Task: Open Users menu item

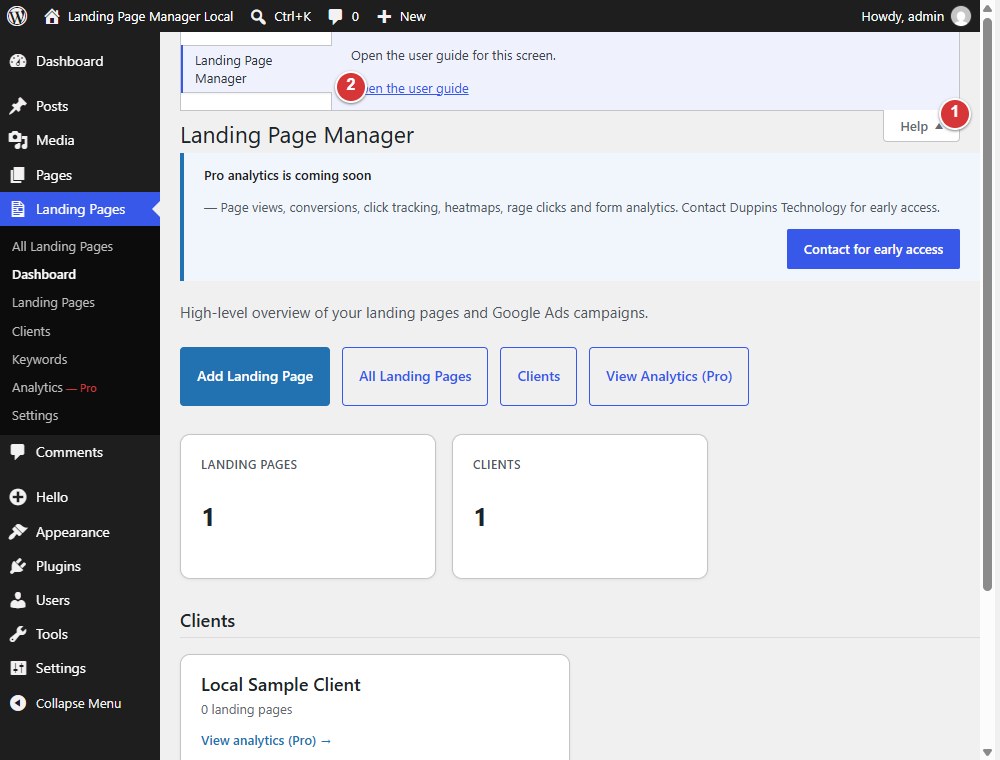Action: point(80,600)
